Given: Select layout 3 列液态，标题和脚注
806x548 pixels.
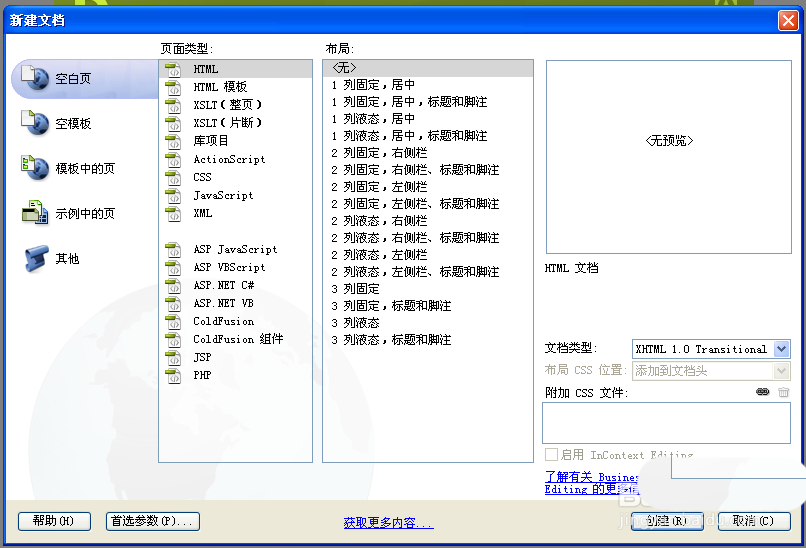Looking at the screenshot, I should pyautogui.click(x=428, y=339).
